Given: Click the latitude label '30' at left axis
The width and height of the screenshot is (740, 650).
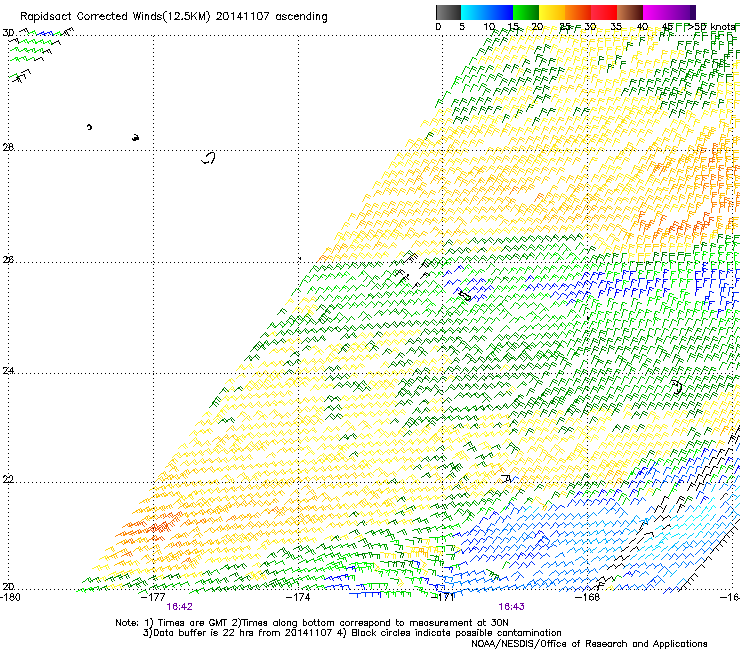Looking at the screenshot, I should (8, 33).
